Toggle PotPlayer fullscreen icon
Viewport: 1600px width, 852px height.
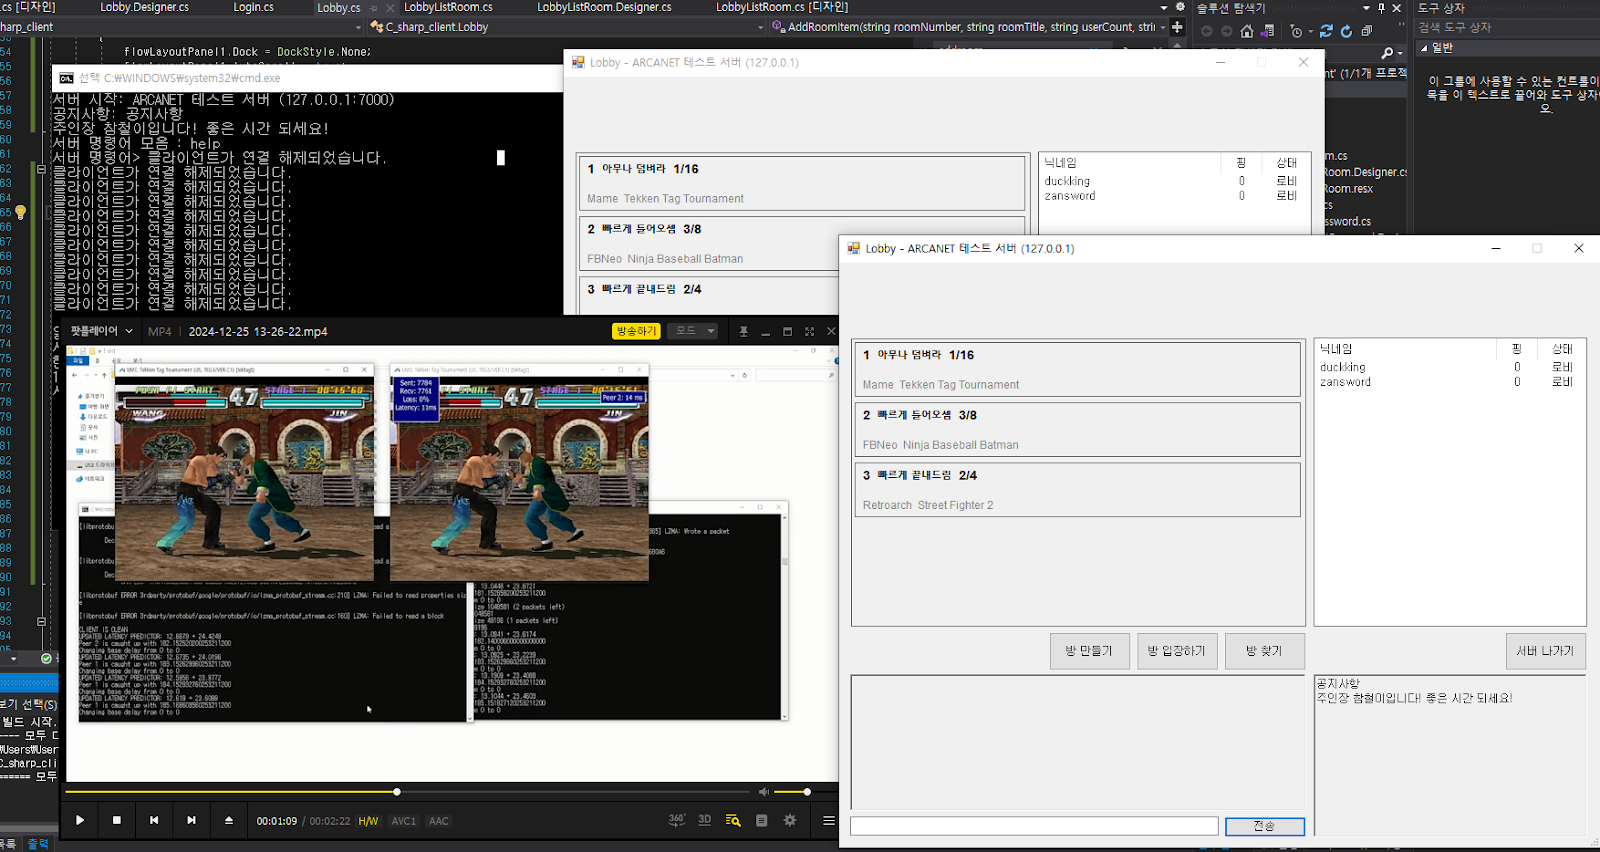pos(809,331)
